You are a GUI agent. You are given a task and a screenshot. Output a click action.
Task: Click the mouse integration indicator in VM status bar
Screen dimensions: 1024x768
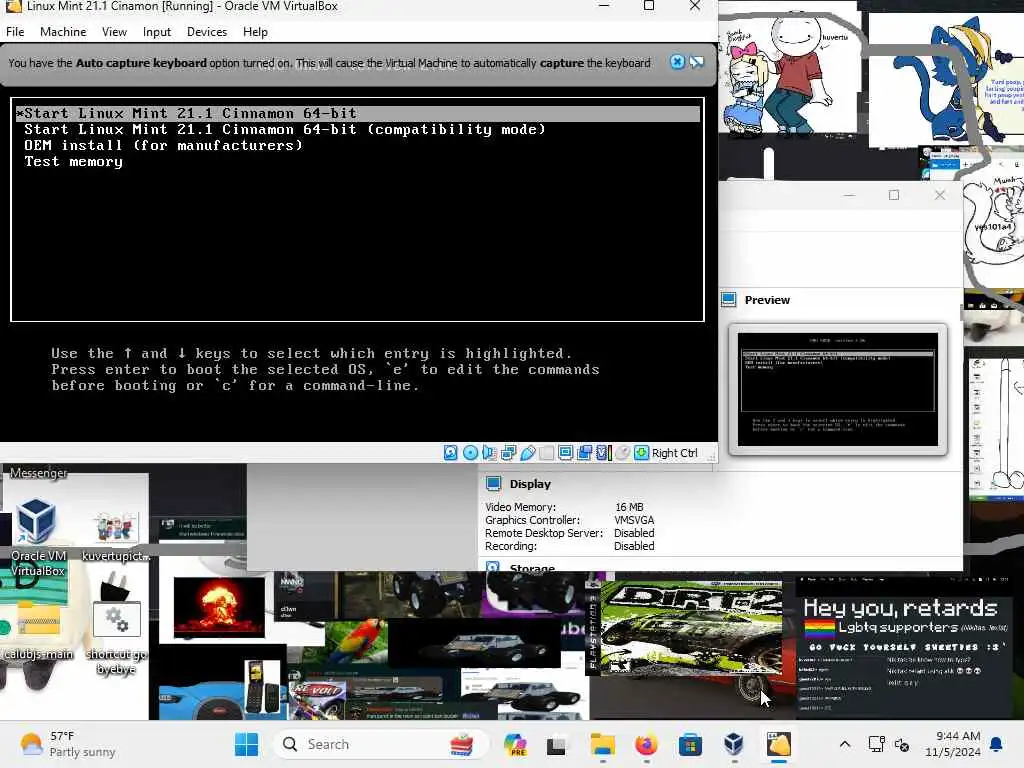[623, 453]
